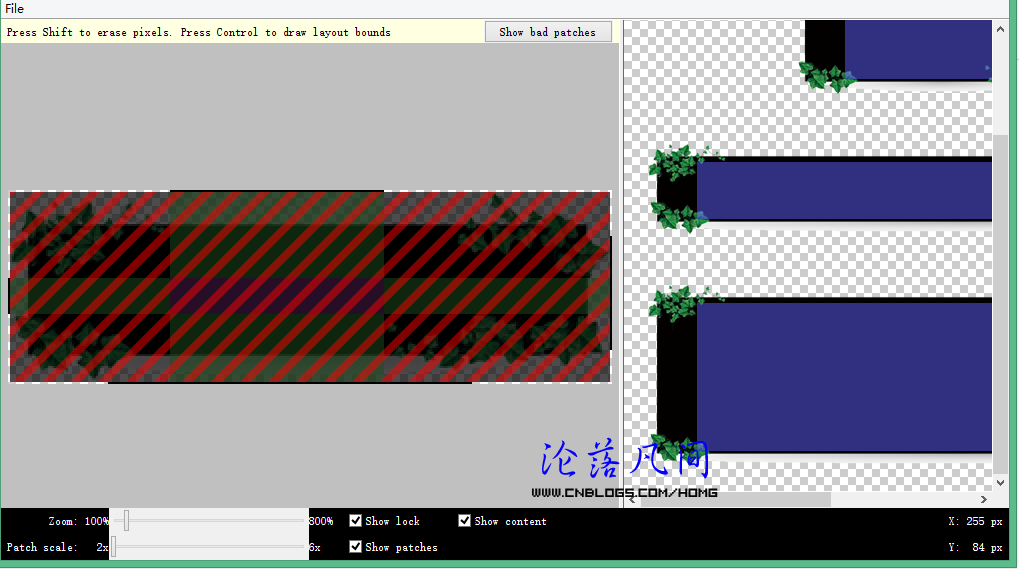The image size is (1019, 569).
Task: Click the horizontally stretched preview image
Action: (x=820, y=189)
